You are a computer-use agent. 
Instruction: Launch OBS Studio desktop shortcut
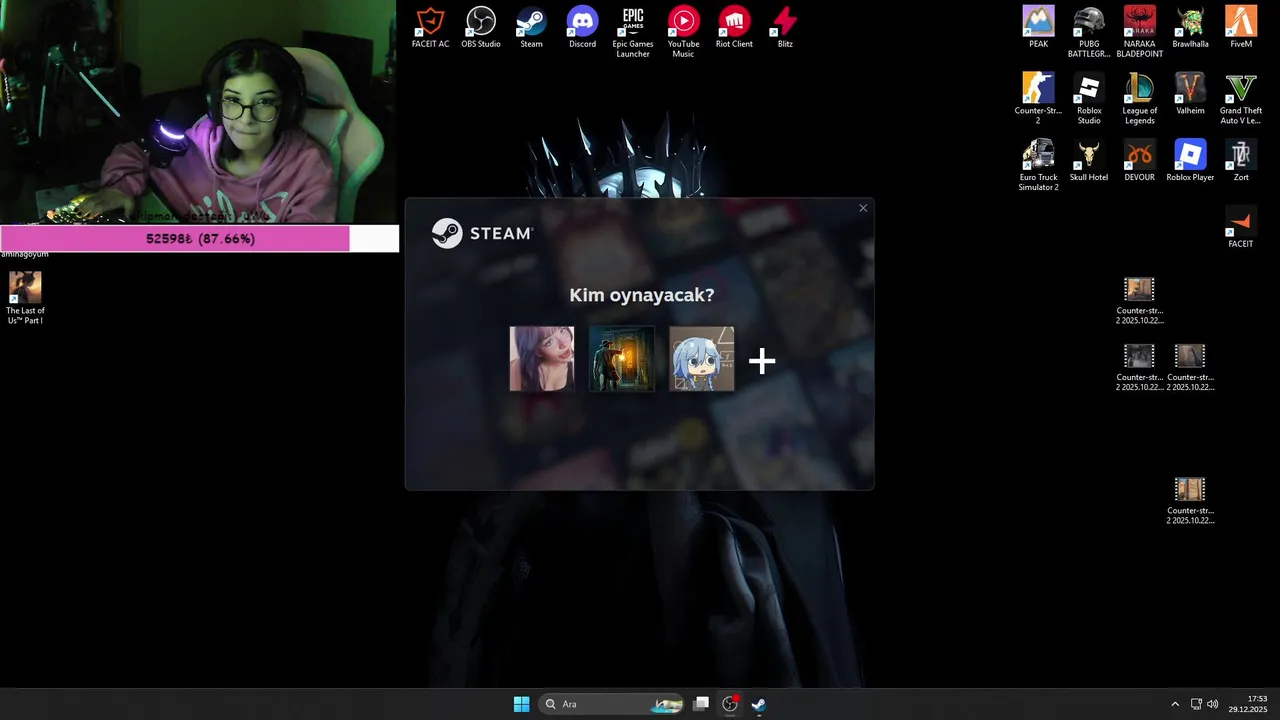click(x=481, y=28)
